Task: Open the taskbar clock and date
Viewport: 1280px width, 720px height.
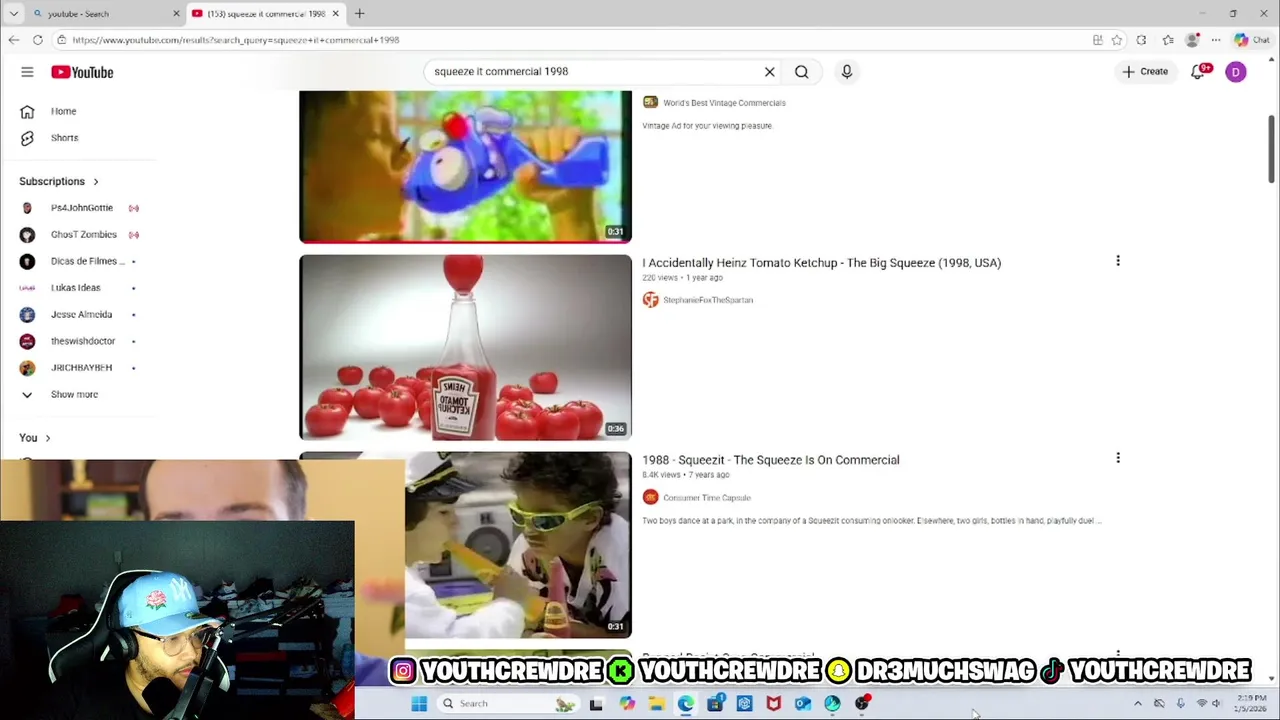Action: [x=1250, y=703]
